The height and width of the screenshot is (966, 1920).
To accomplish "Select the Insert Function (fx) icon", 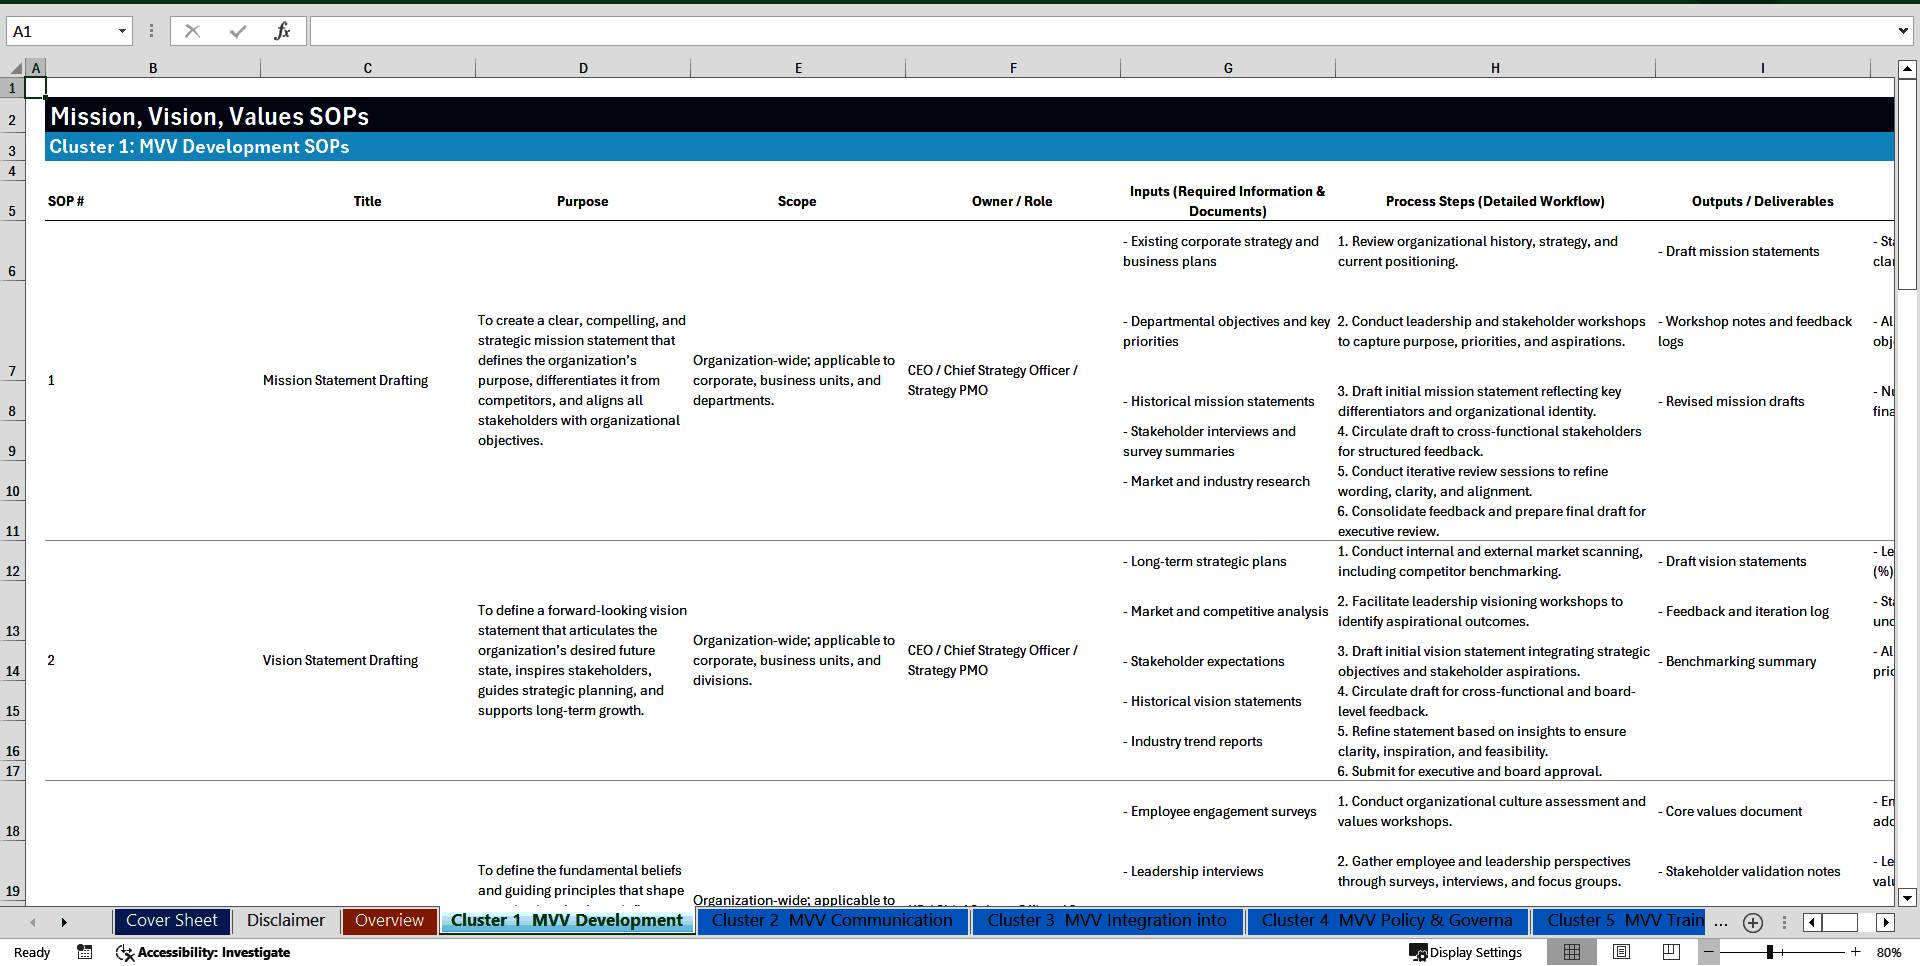I will coord(284,30).
